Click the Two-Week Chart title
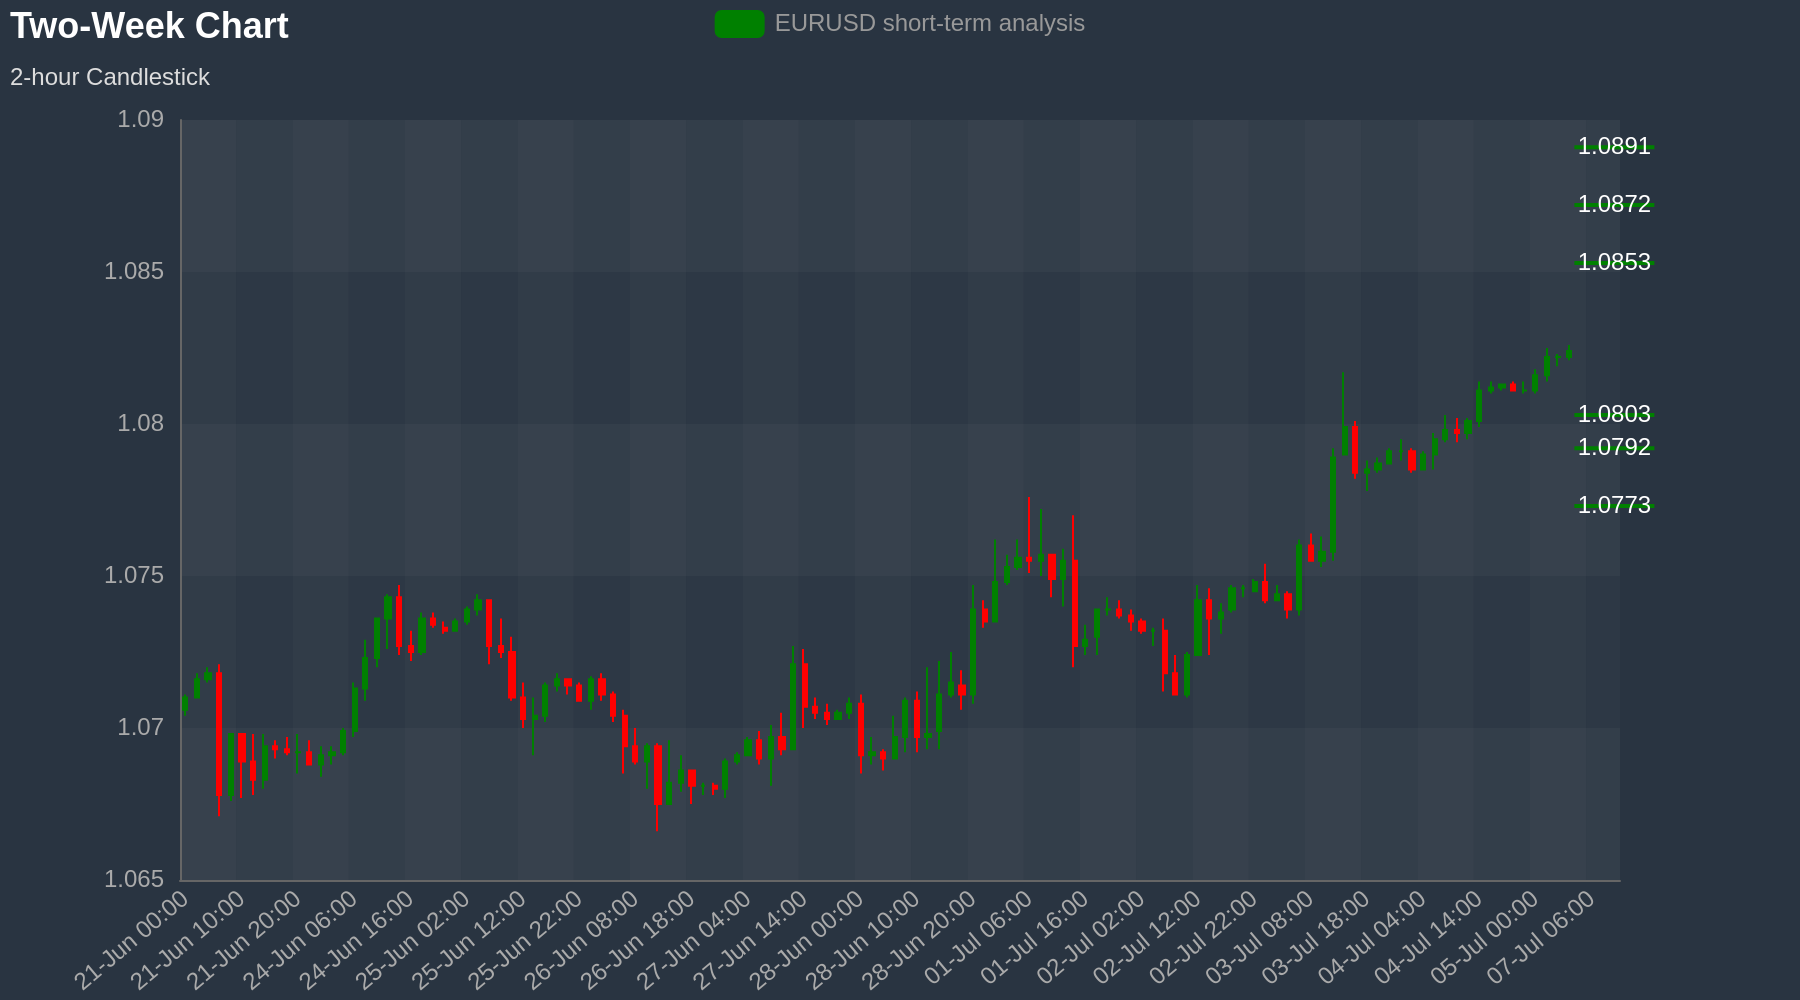This screenshot has height=1000, width=1800. tap(149, 26)
